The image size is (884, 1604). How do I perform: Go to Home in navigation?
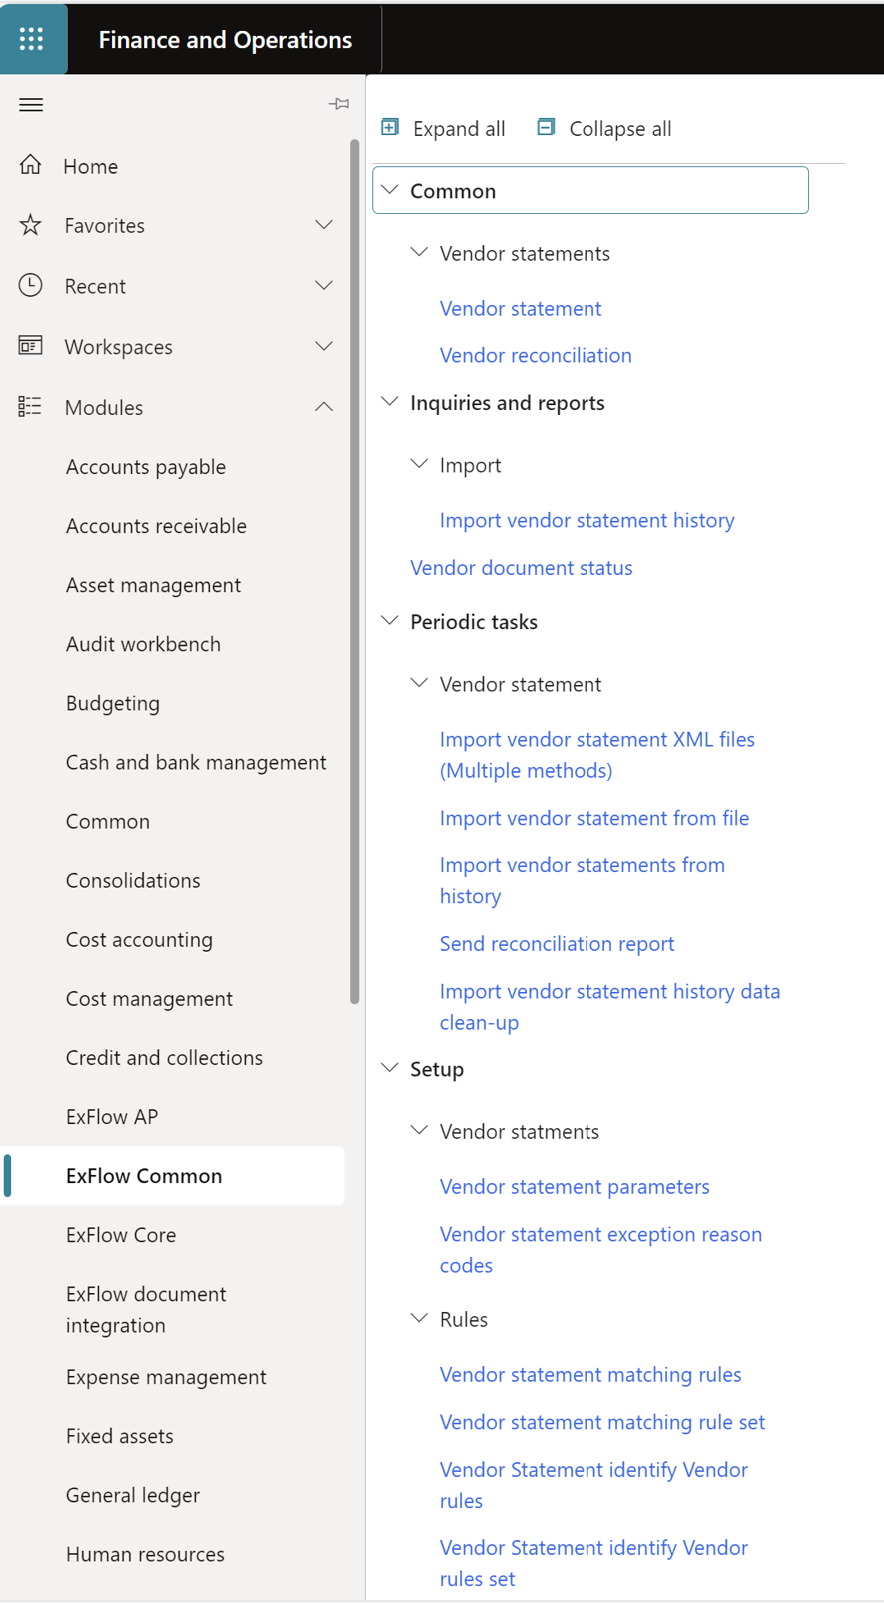[90, 166]
